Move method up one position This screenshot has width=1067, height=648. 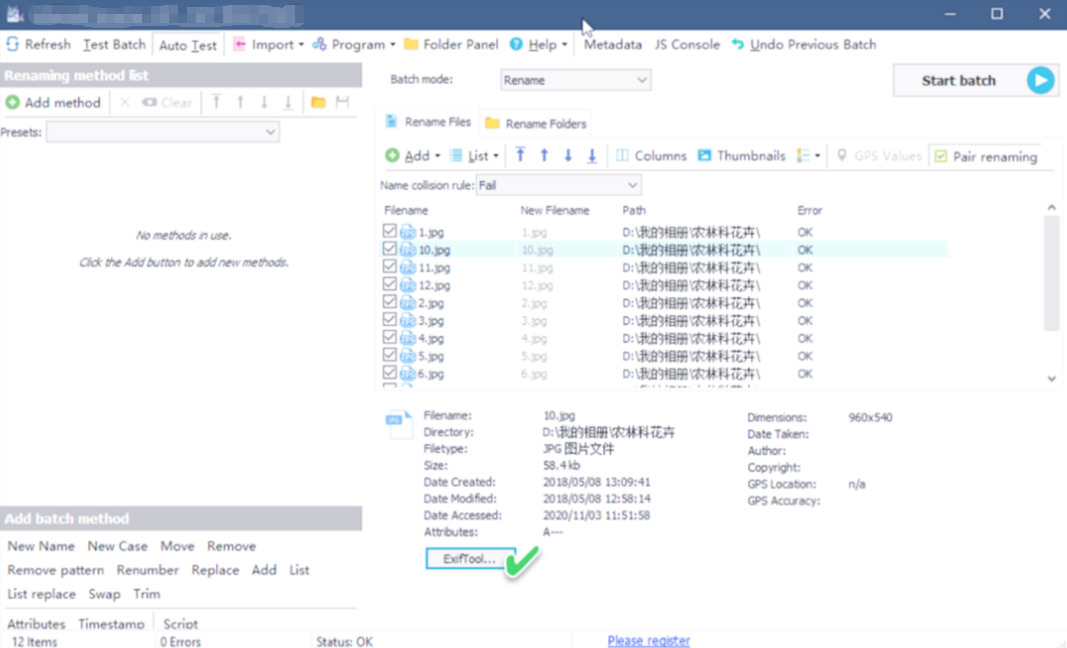tap(240, 102)
